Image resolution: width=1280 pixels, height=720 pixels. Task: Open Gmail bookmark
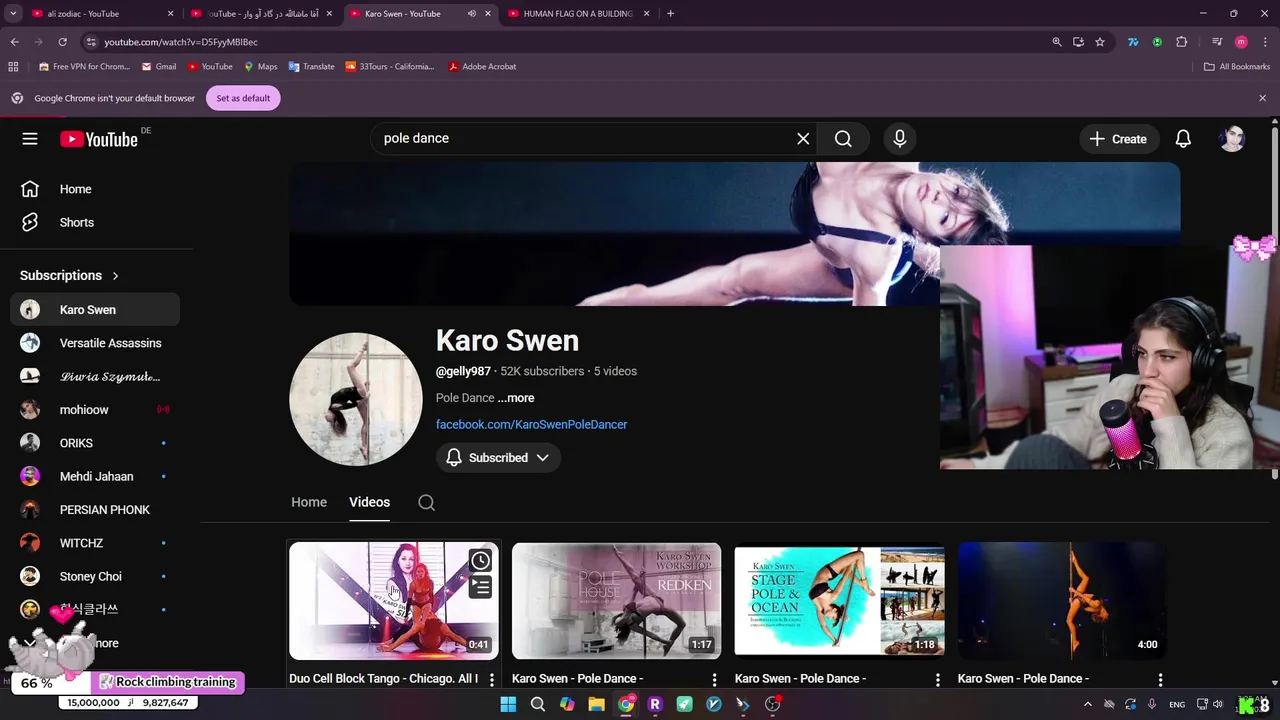pos(159,66)
